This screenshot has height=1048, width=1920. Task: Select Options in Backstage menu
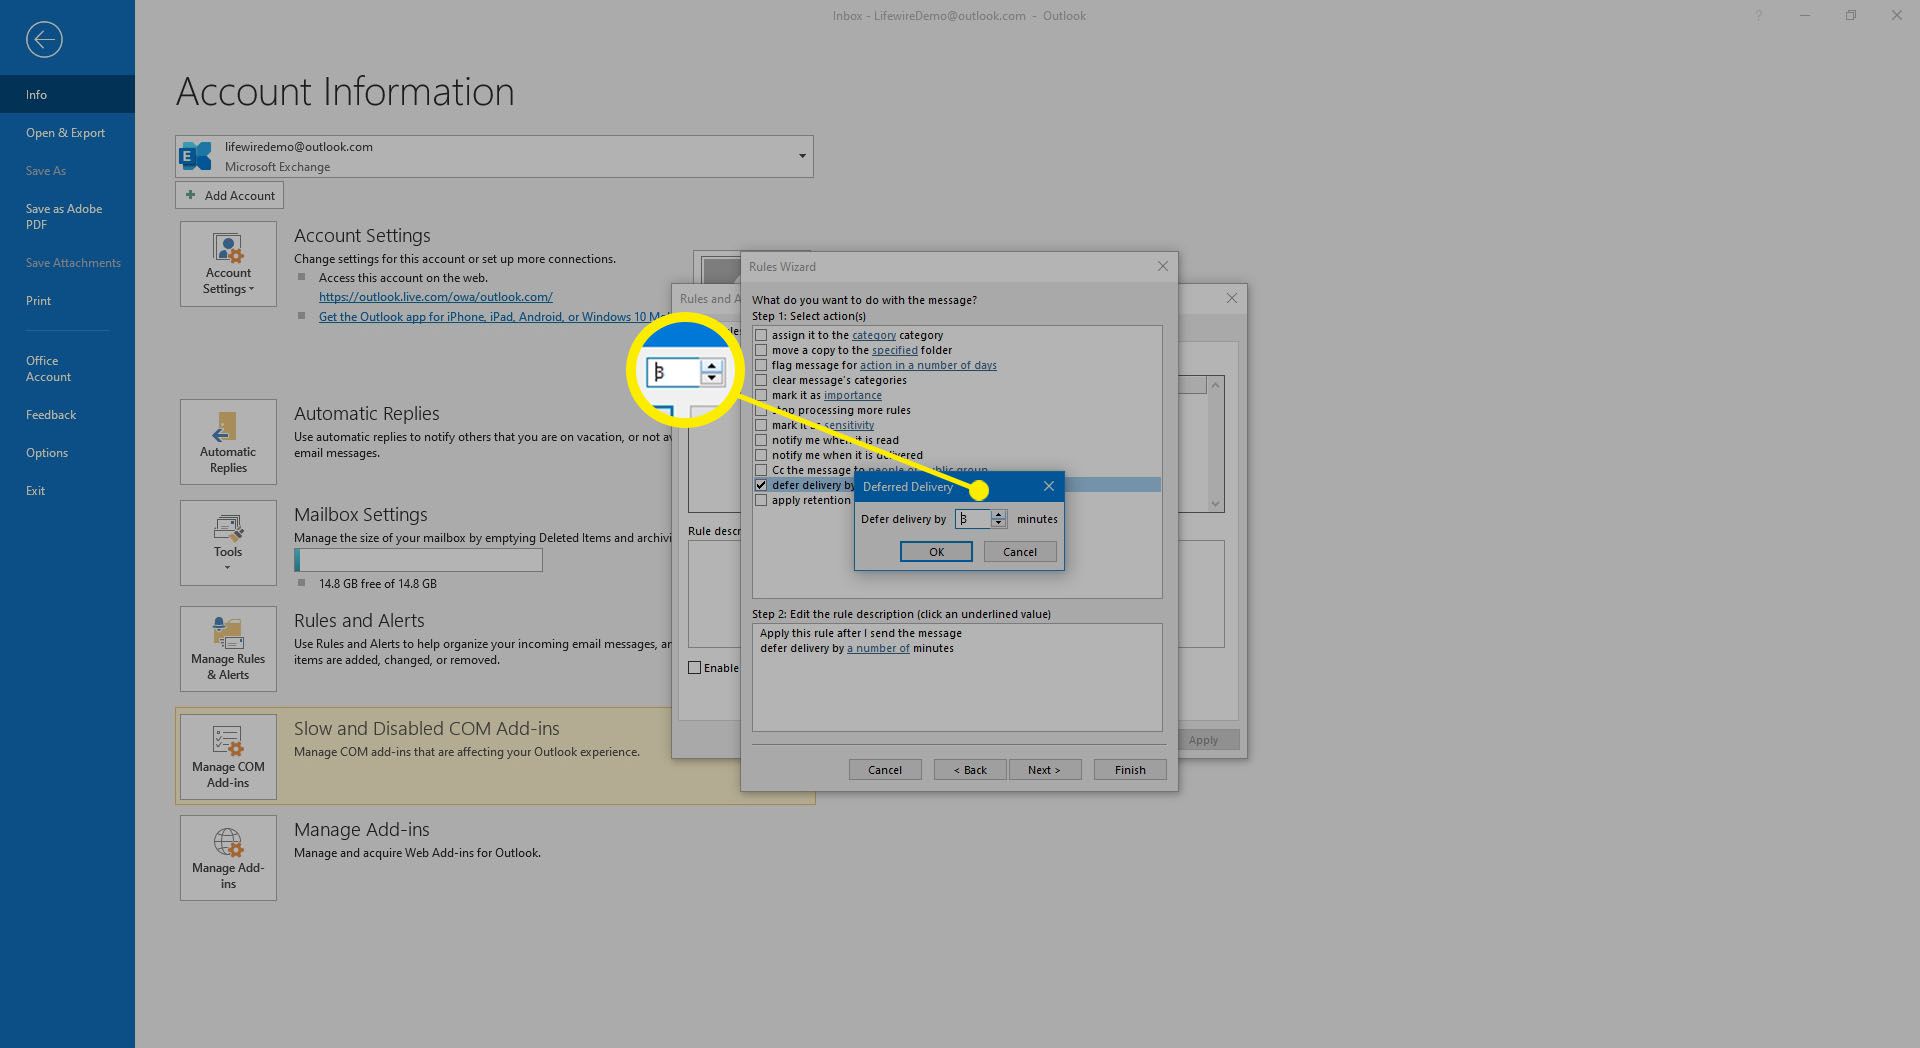(x=67, y=452)
